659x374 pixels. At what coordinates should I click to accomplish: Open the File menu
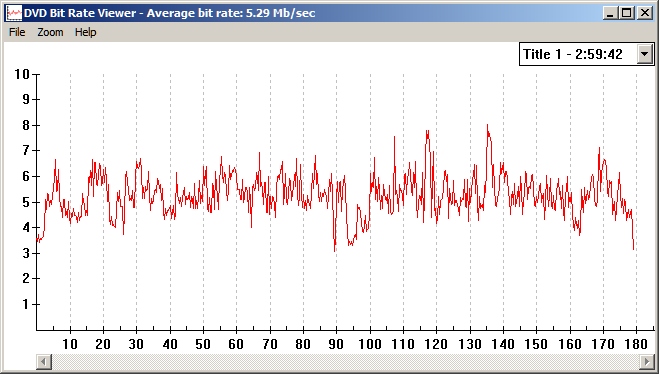(x=17, y=32)
